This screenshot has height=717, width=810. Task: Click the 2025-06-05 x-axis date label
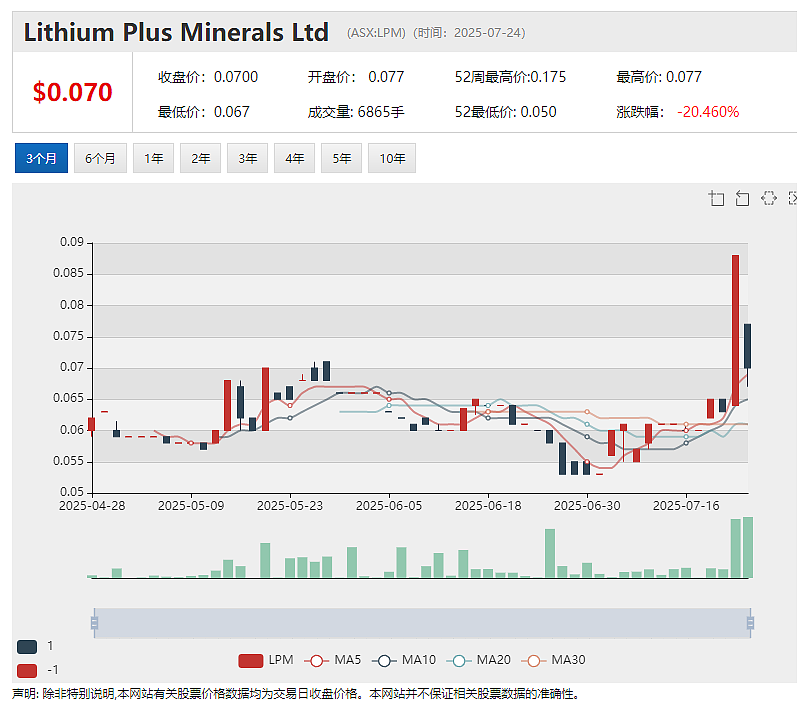(389, 506)
